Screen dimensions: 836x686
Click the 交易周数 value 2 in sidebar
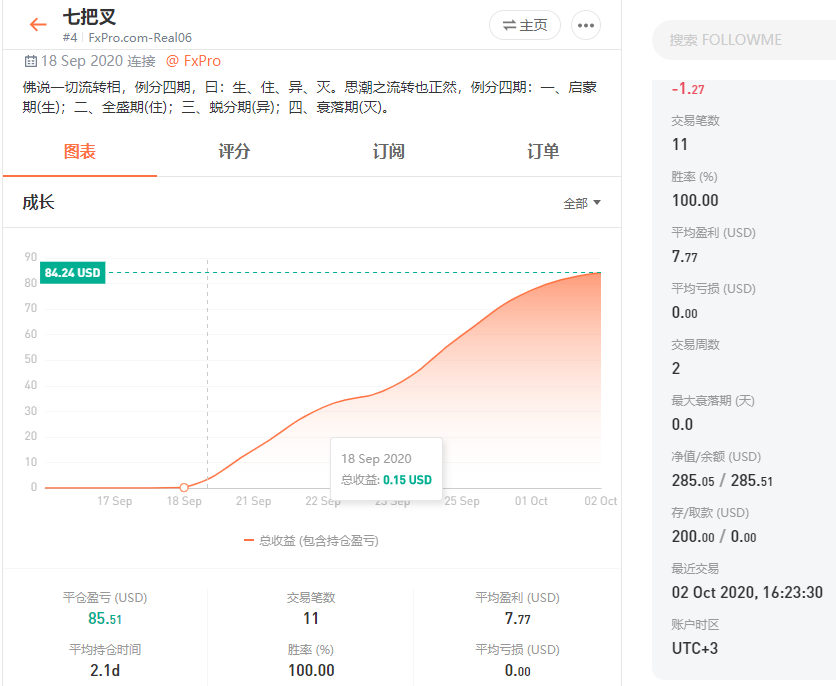pos(676,368)
